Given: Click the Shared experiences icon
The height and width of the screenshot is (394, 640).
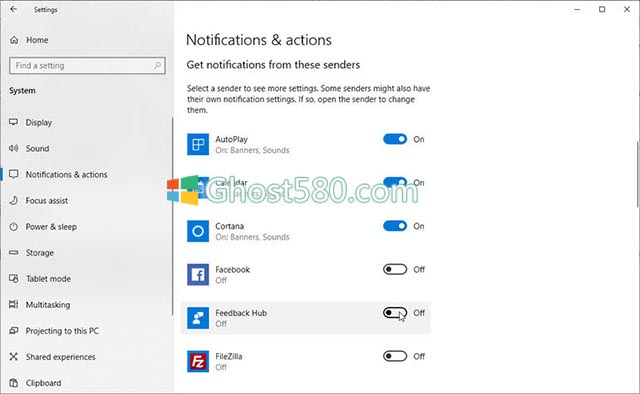Looking at the screenshot, I should pyautogui.click(x=13, y=357).
